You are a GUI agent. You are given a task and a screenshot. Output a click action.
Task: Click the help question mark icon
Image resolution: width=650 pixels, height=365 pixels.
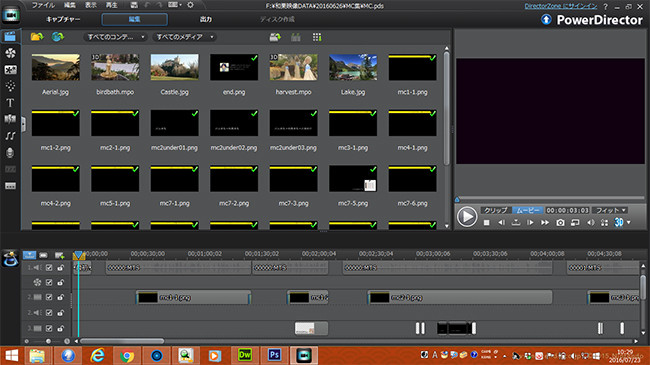[x=605, y=7]
